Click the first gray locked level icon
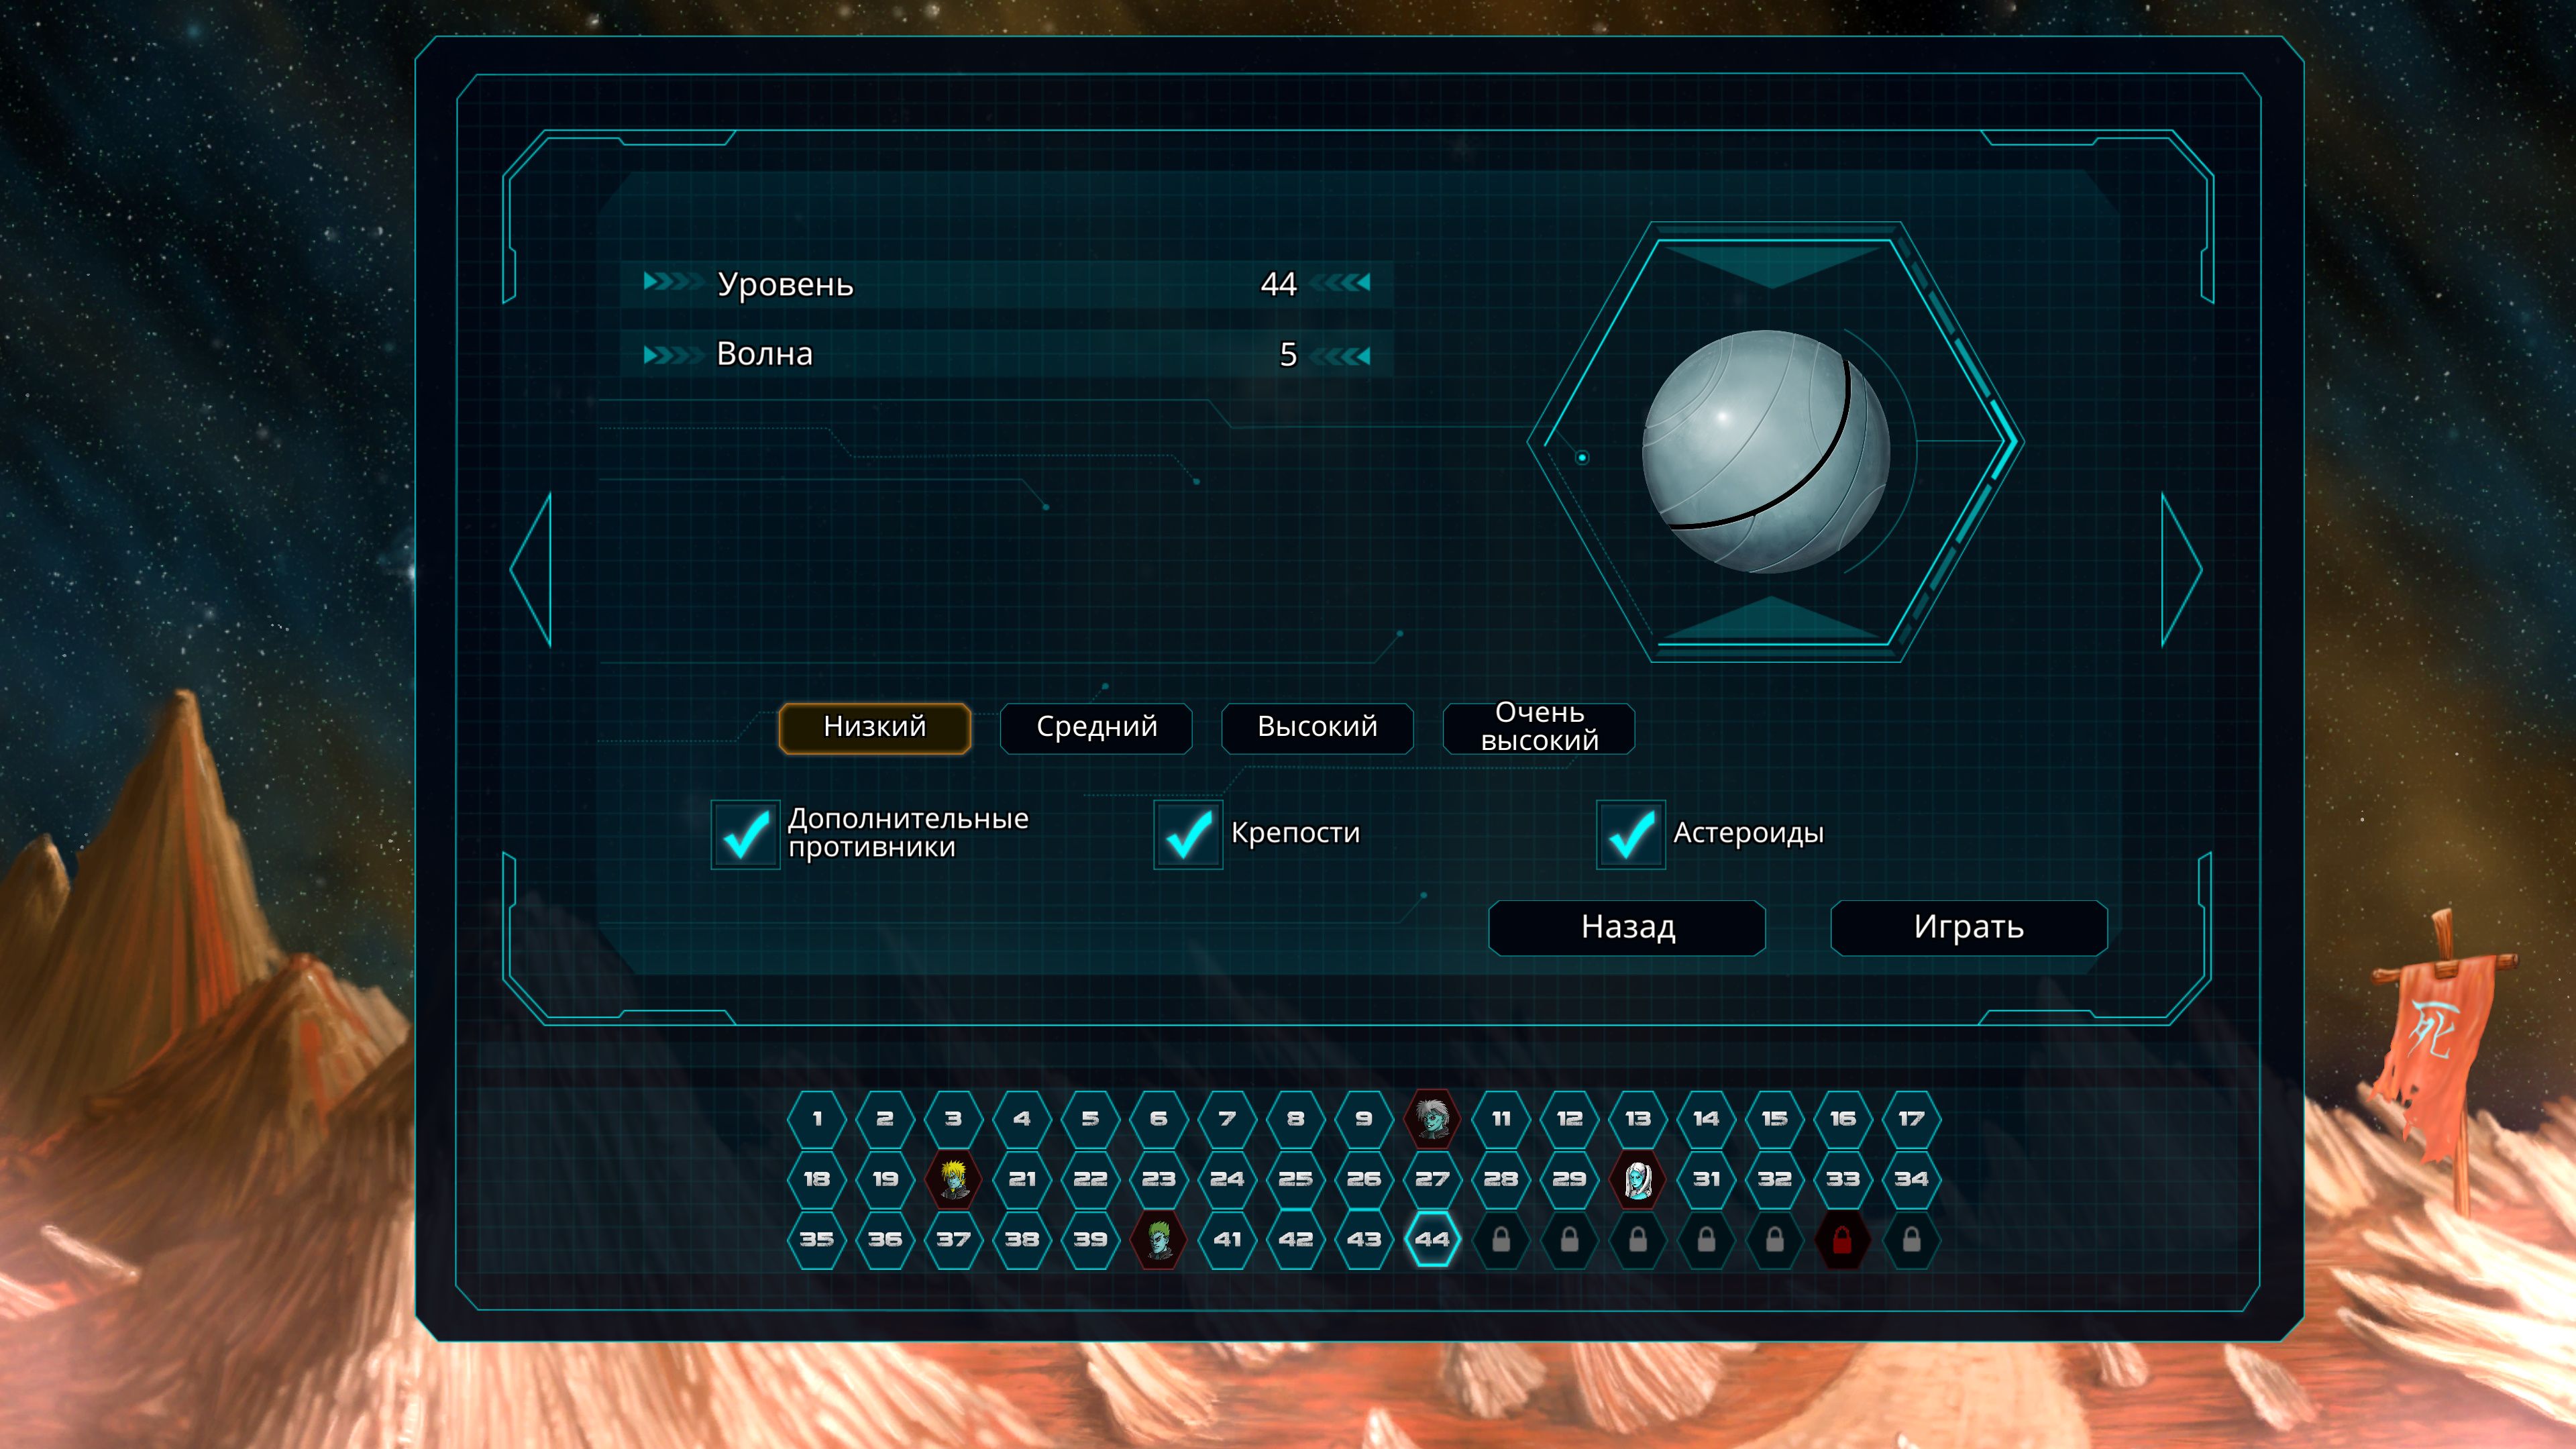 (1500, 1240)
